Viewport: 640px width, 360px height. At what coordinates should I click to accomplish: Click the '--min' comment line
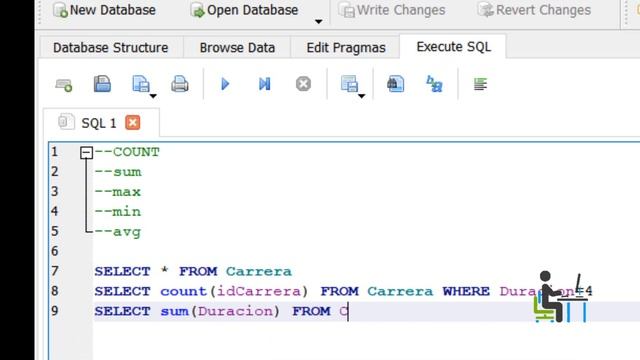pyautogui.click(x=118, y=211)
